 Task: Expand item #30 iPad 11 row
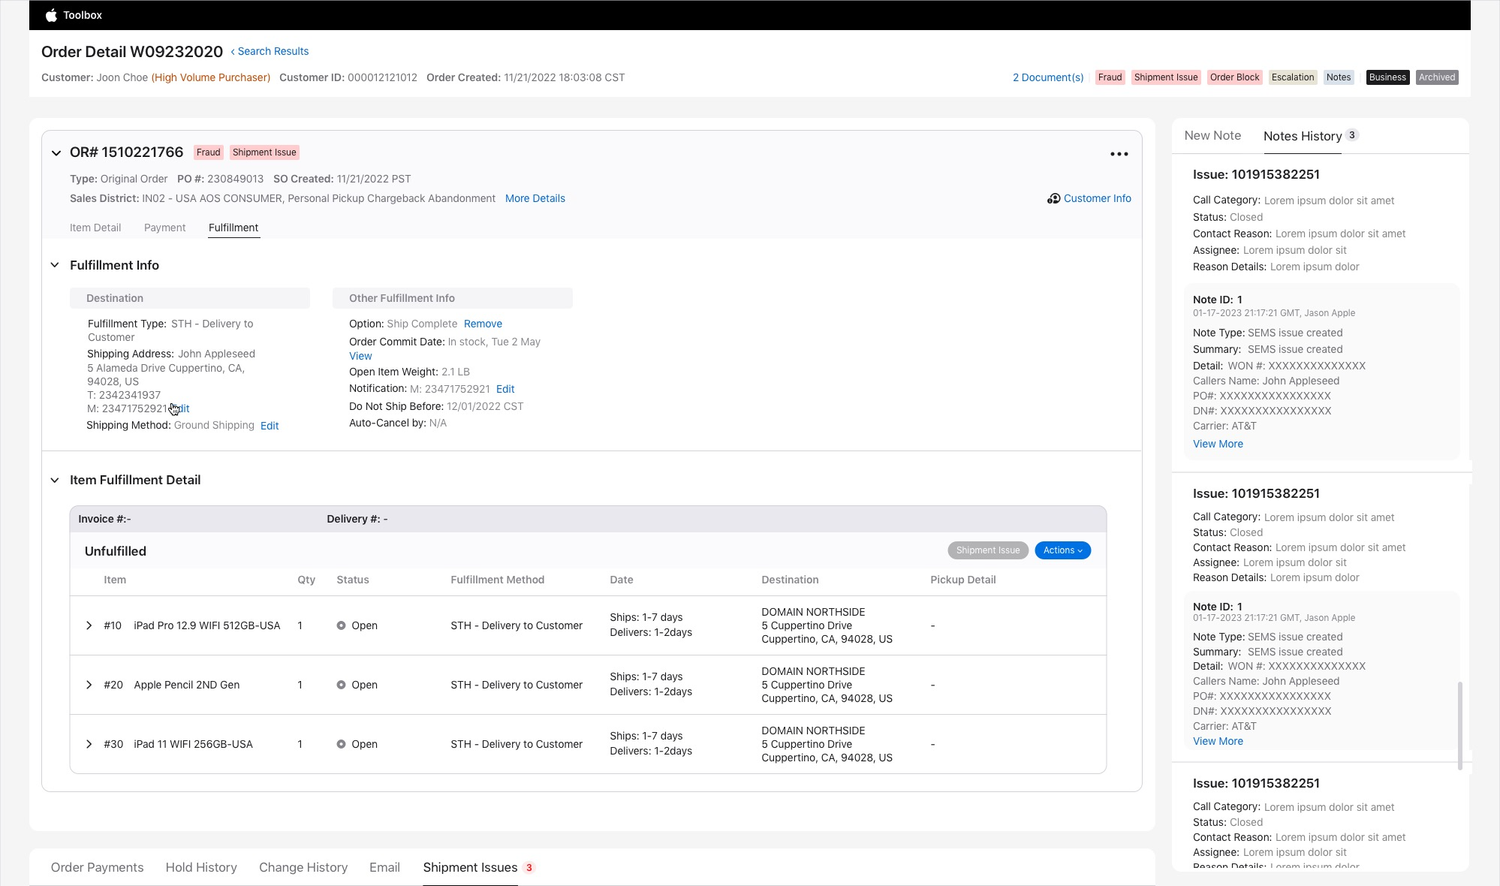pyautogui.click(x=89, y=744)
